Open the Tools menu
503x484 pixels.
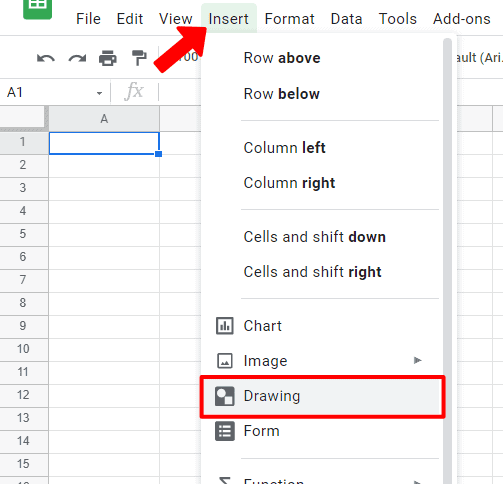coord(398,19)
